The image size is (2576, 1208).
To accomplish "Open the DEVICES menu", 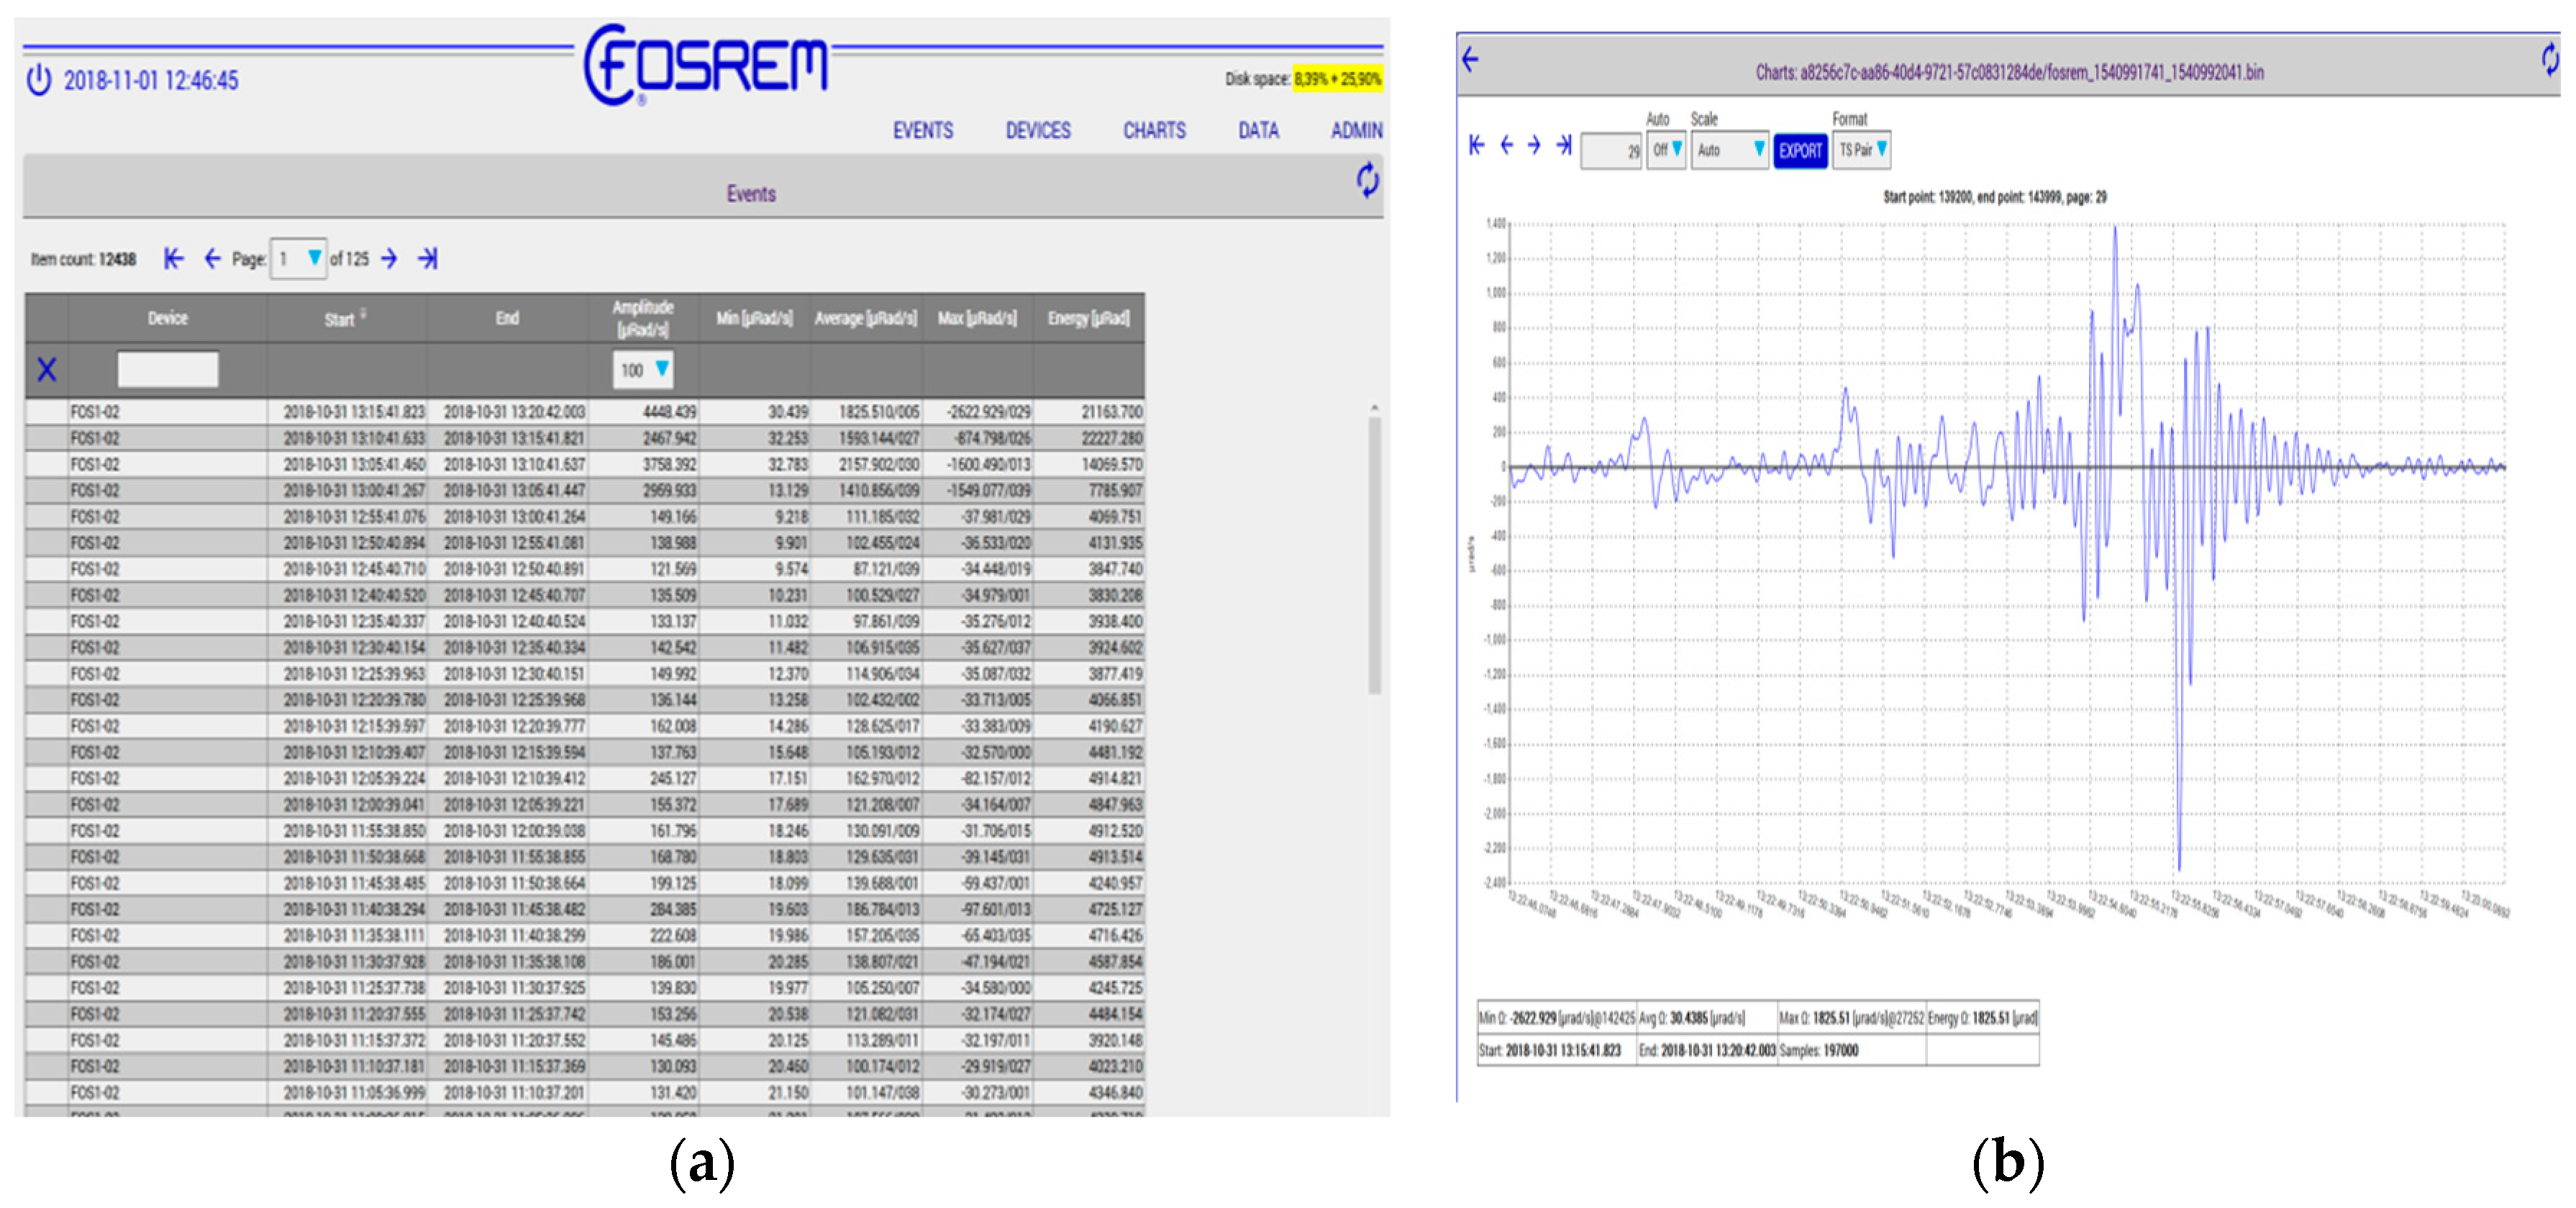I will click(1037, 131).
